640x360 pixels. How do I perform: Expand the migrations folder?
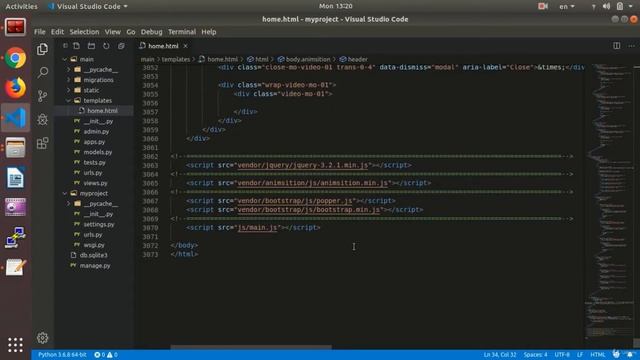coord(69,80)
